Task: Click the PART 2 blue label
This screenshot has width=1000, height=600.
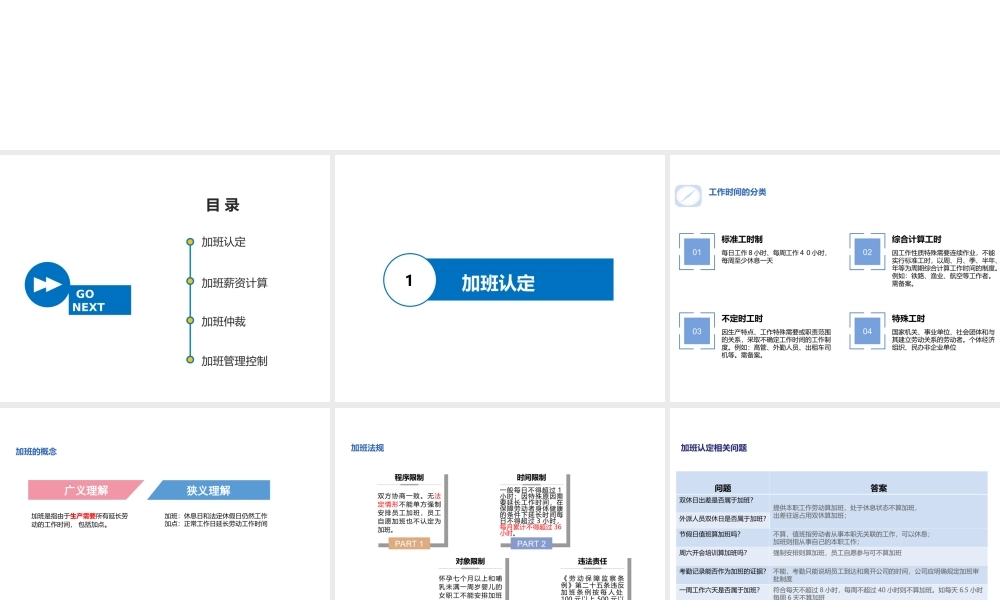Action: tap(530, 544)
